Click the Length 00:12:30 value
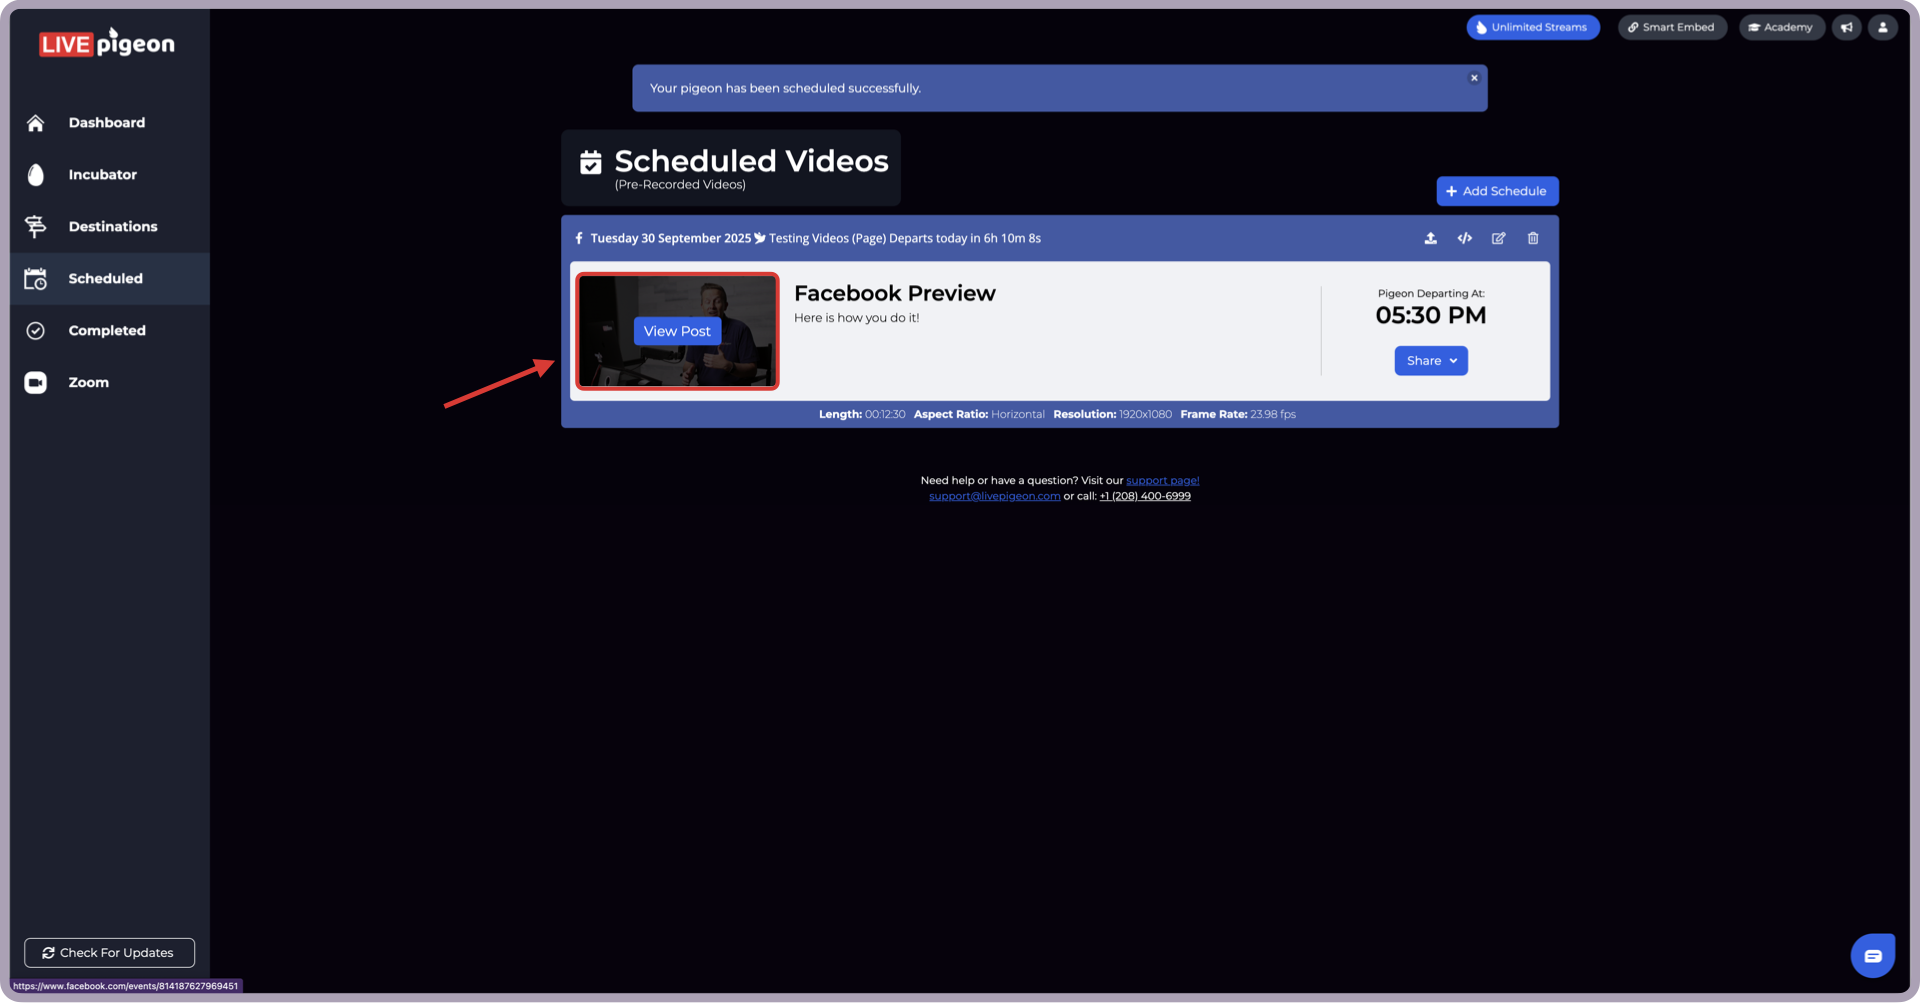The image size is (1920, 1003). (885, 414)
